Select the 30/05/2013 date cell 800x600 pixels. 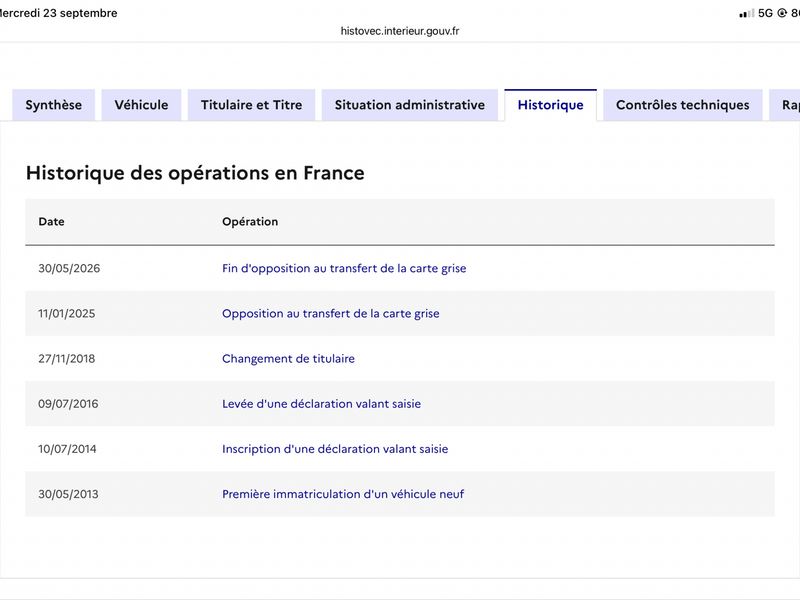tap(68, 494)
